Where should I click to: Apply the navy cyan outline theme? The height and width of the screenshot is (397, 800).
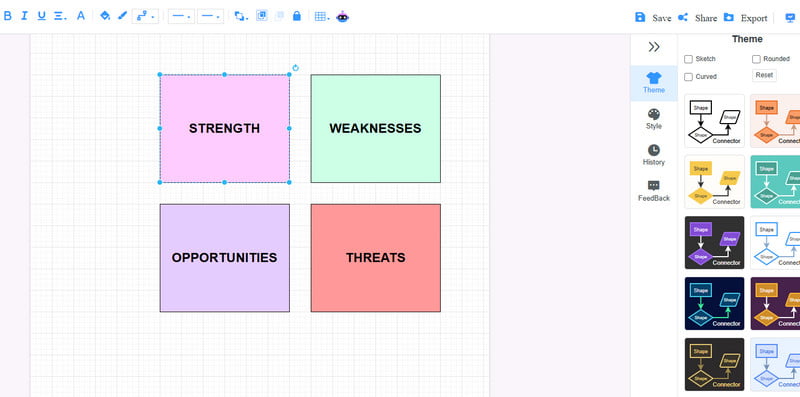714,304
